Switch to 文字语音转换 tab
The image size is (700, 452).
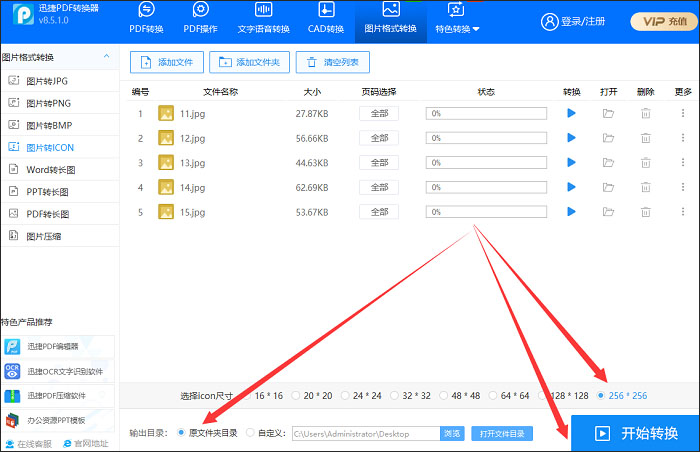[x=263, y=20]
